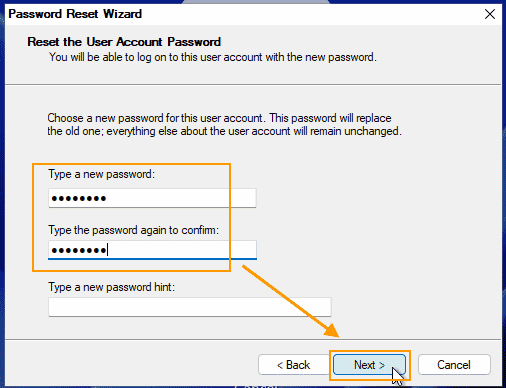Click the 'Choose a new password' instruction paragraph

point(224,125)
